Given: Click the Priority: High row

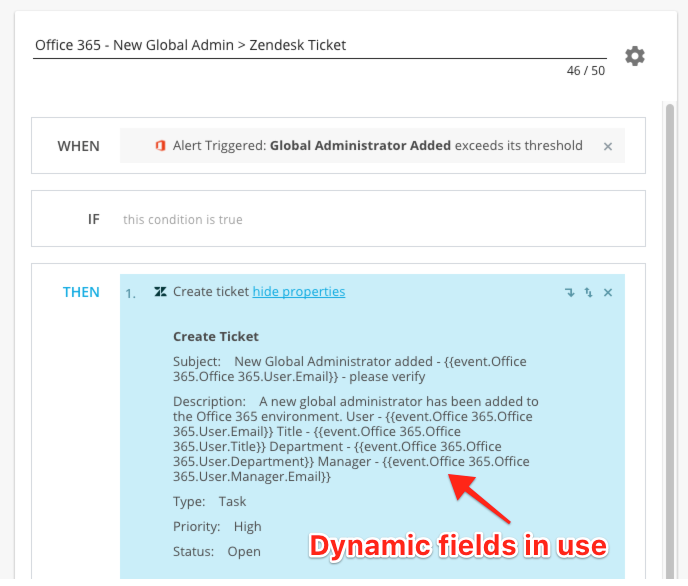Looking at the screenshot, I should (217, 526).
